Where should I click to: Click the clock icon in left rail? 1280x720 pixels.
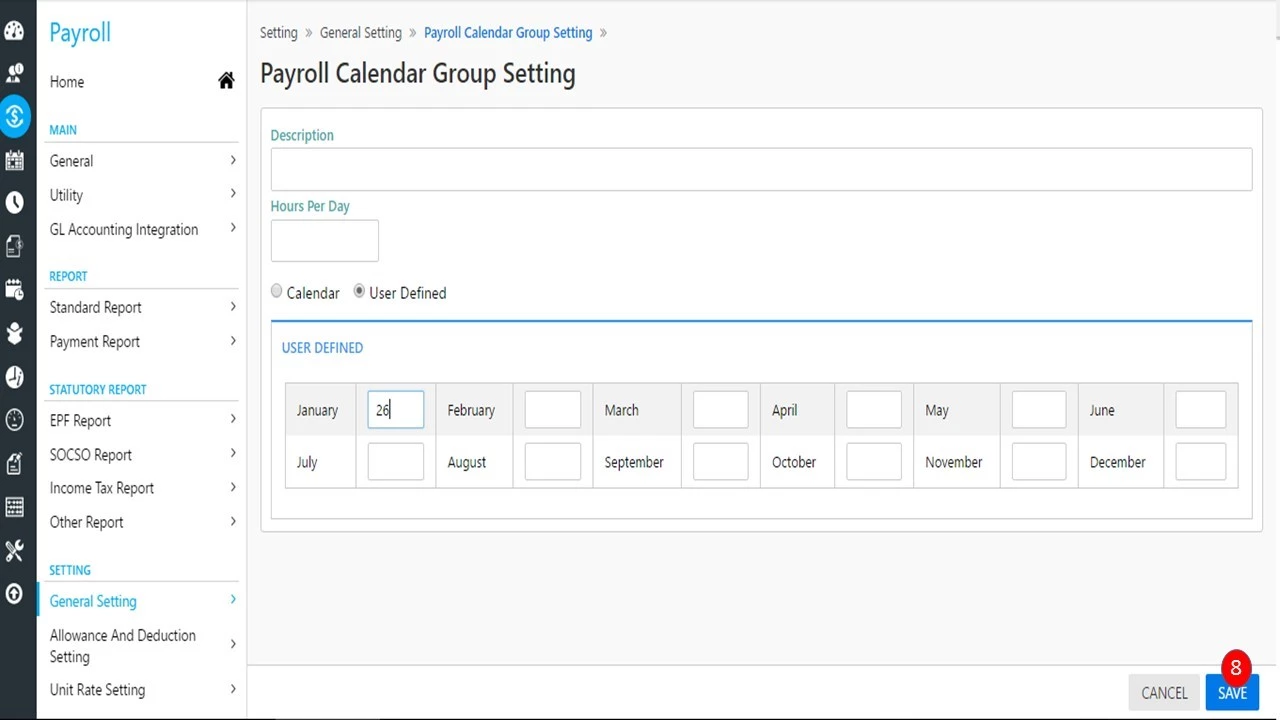pyautogui.click(x=15, y=203)
